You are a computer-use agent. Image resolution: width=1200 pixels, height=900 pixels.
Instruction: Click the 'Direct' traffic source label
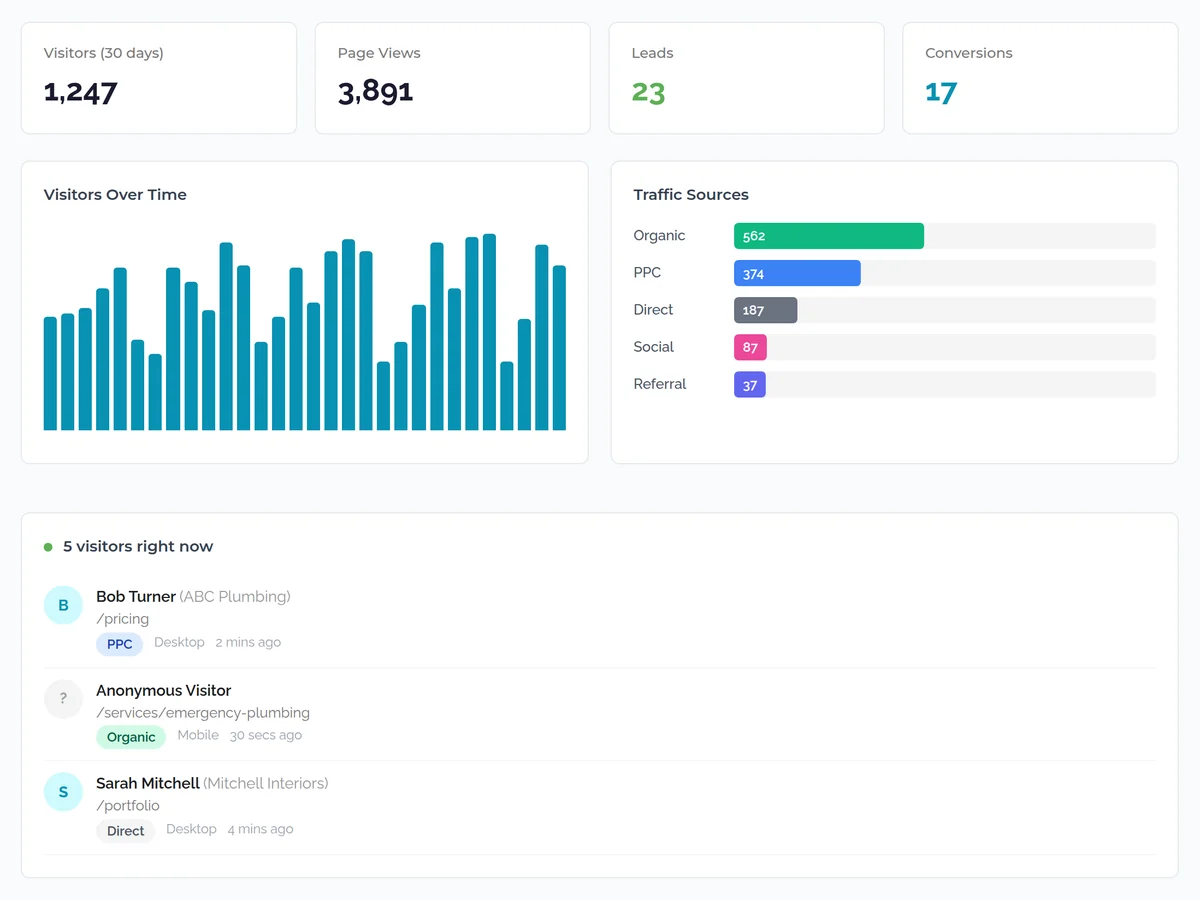(653, 310)
